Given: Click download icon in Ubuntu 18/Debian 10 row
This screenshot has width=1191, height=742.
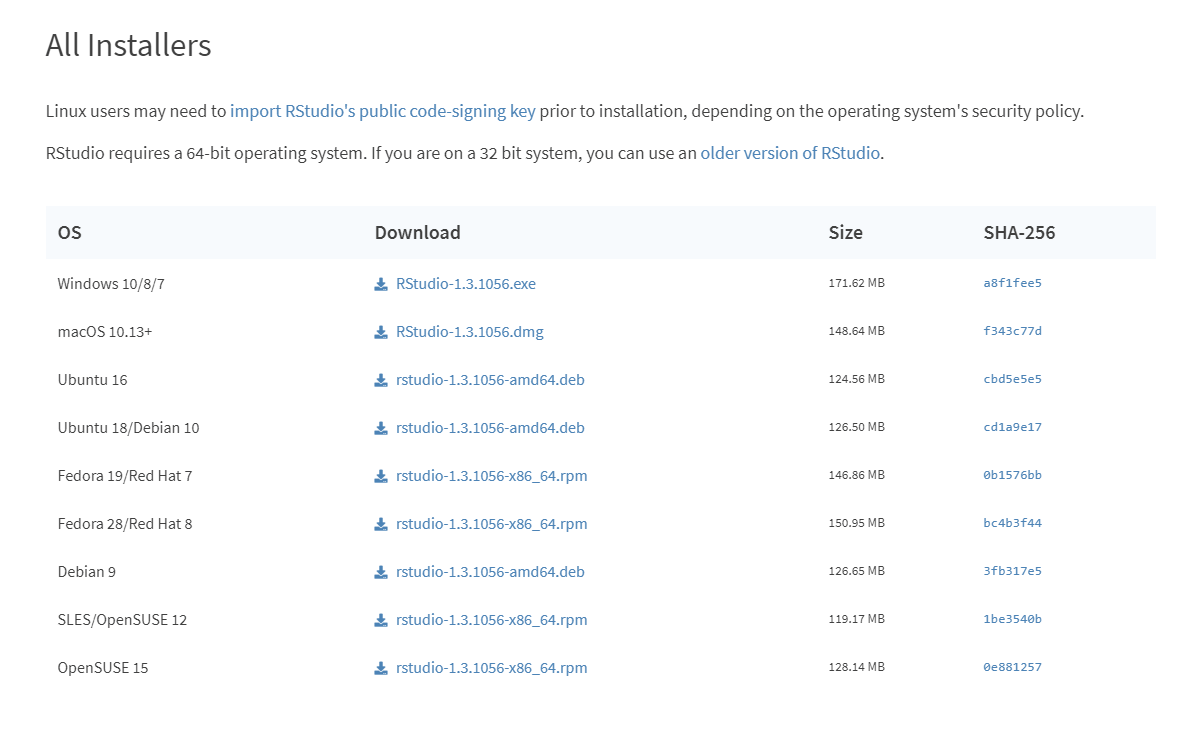Looking at the screenshot, I should pos(381,428).
